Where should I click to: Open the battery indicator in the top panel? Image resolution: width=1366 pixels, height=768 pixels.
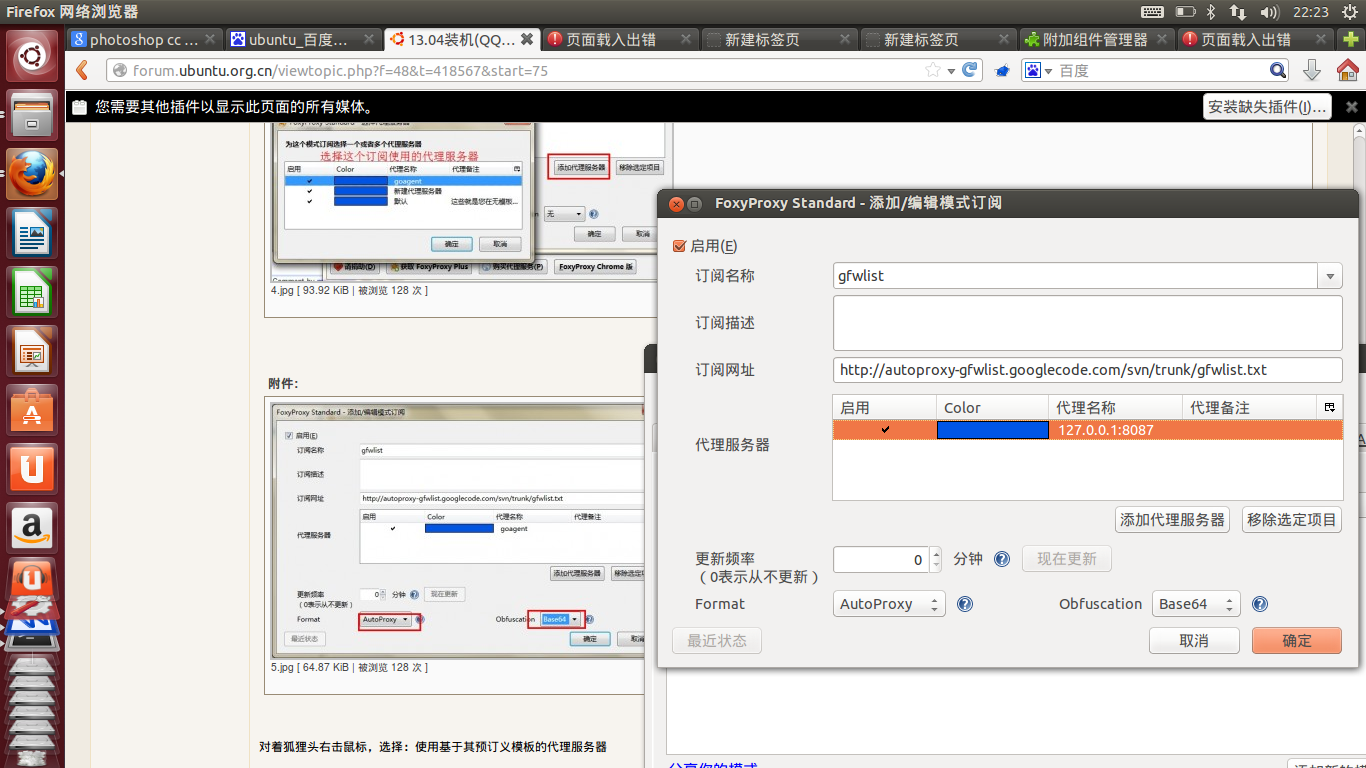coord(1185,12)
